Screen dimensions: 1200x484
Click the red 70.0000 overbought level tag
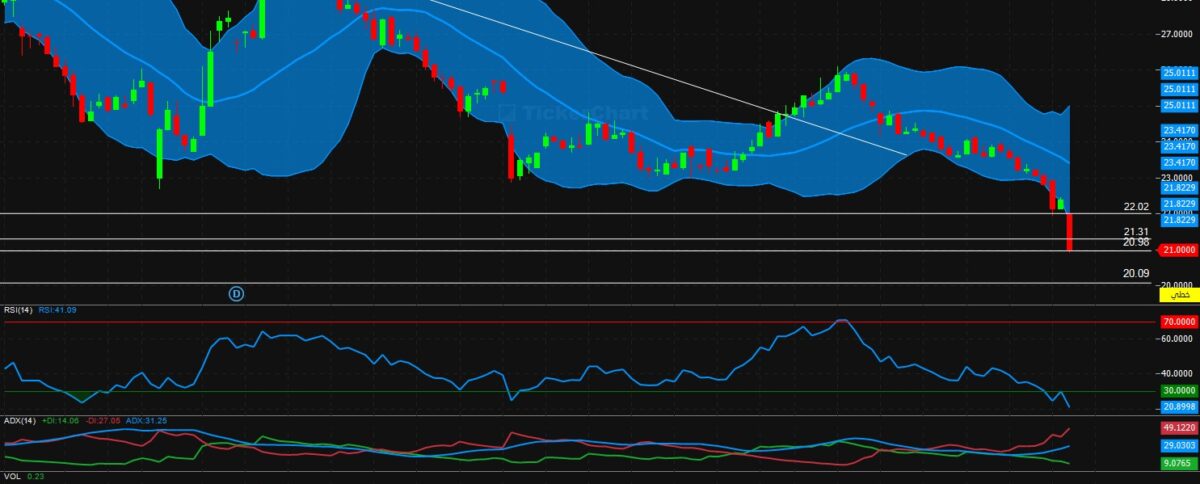(1179, 323)
